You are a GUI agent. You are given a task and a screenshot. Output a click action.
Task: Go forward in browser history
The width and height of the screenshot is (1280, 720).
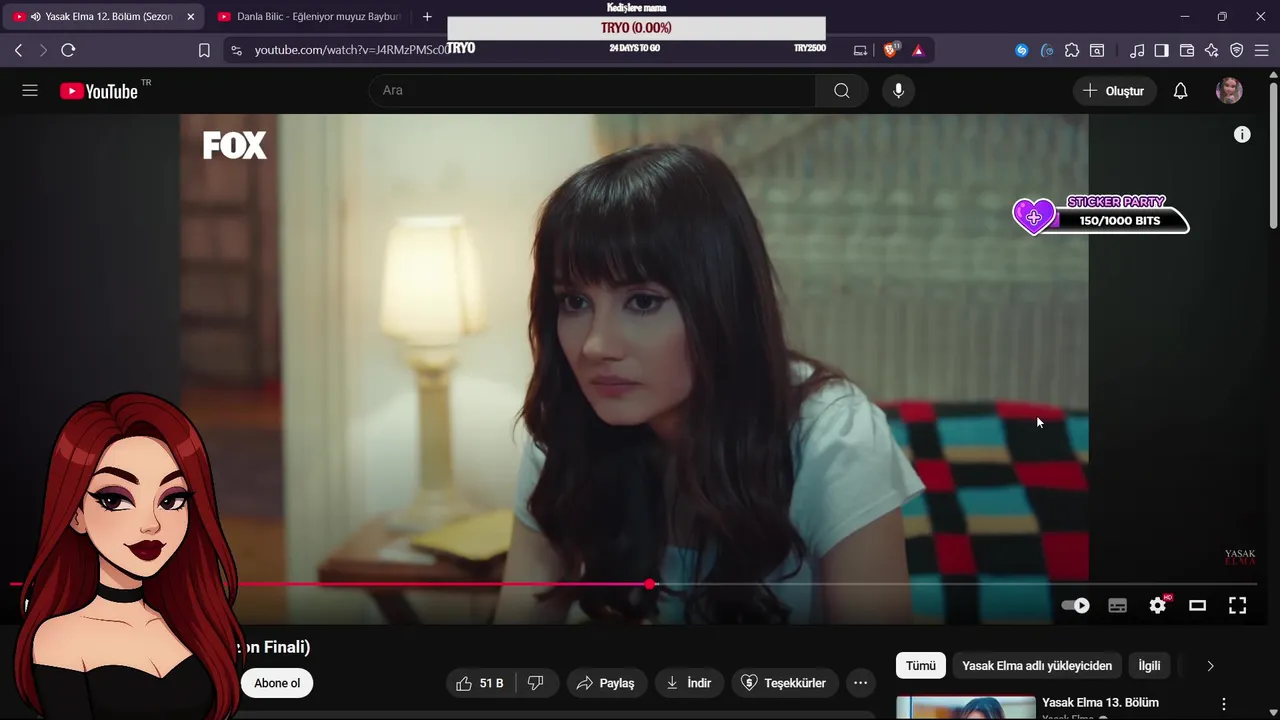(x=43, y=50)
